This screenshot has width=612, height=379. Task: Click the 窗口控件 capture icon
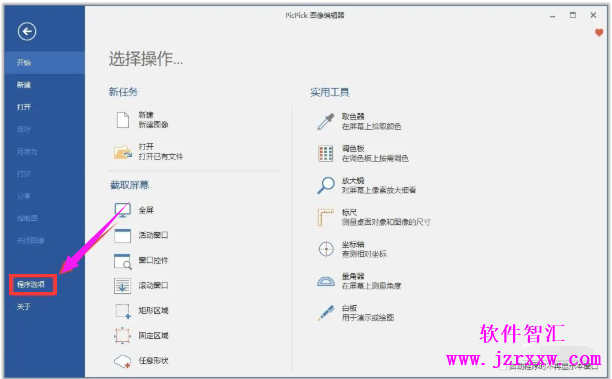coord(123,261)
